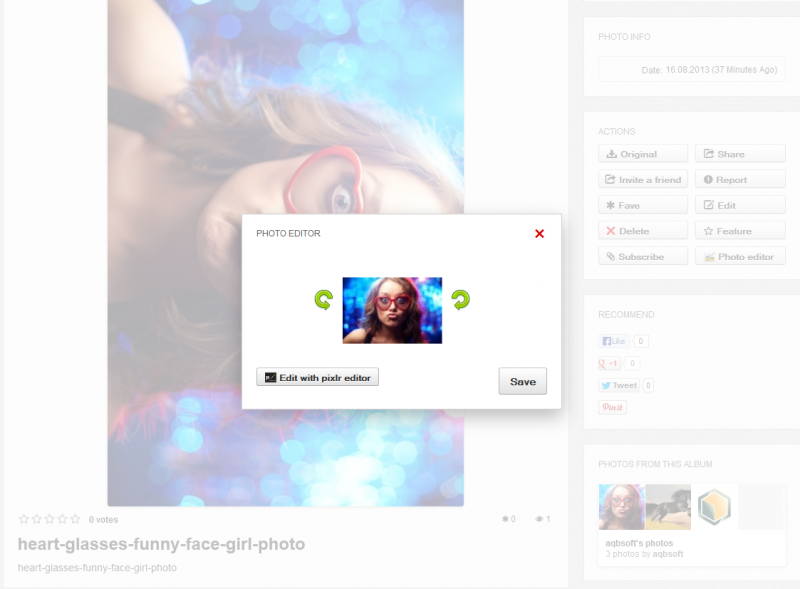
Task: Click the Pin it button
Action: (612, 407)
